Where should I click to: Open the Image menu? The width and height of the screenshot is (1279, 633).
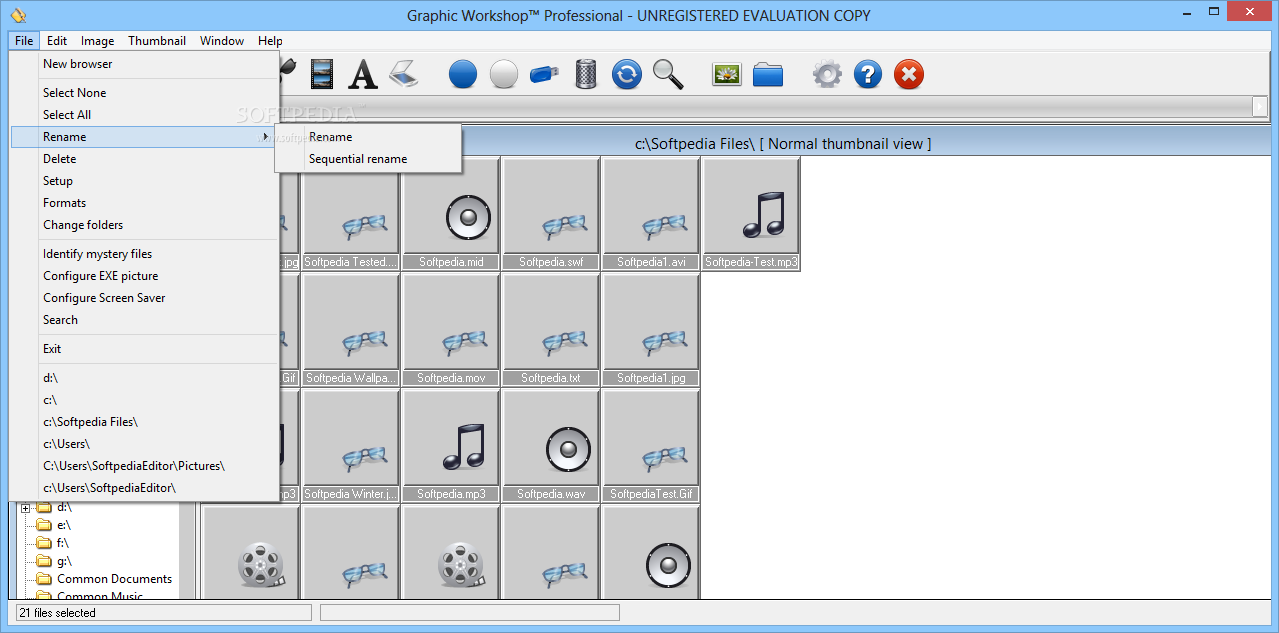(97, 41)
